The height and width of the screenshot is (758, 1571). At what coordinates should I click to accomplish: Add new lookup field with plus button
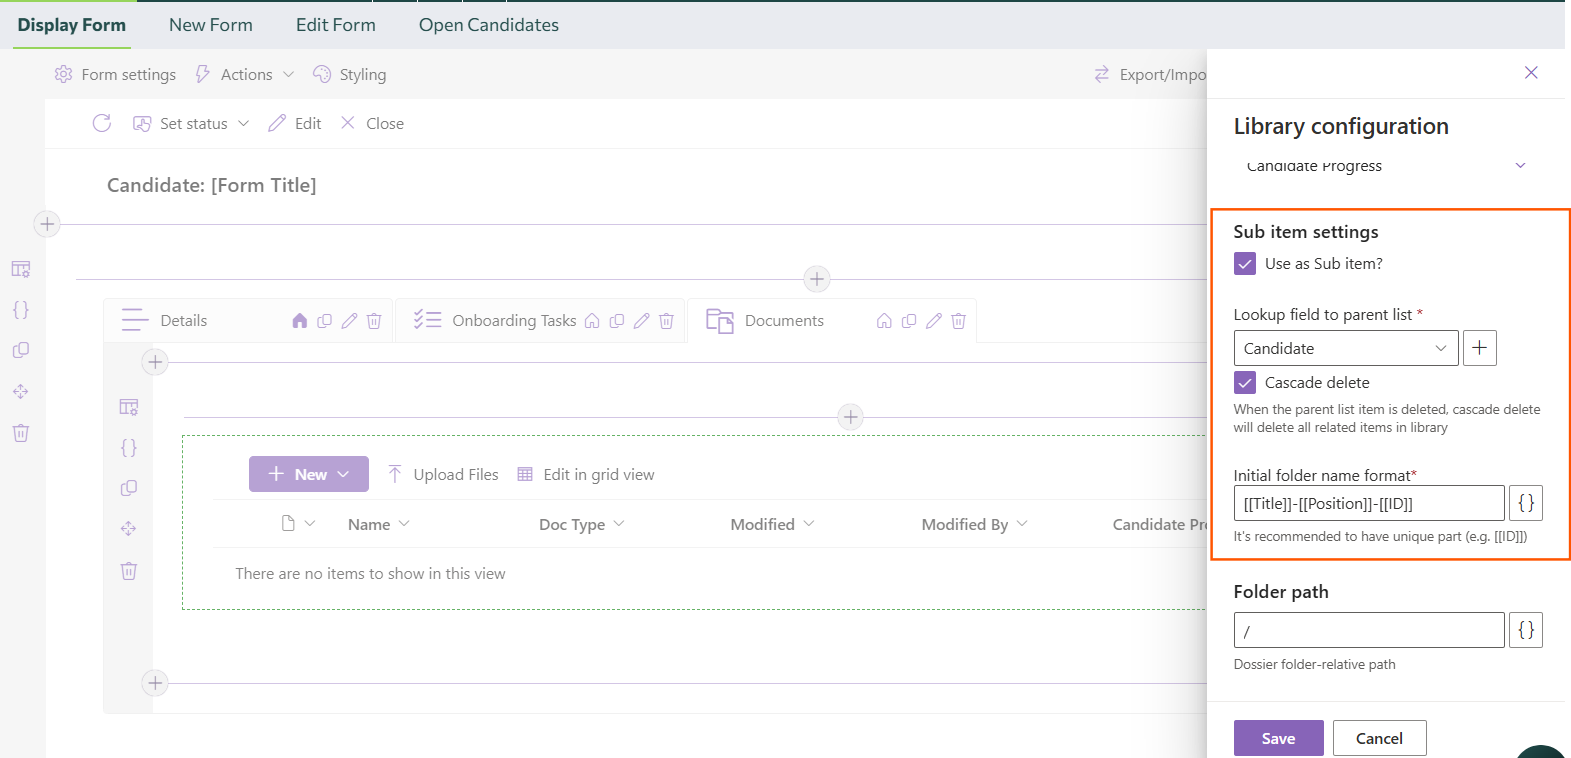point(1480,348)
